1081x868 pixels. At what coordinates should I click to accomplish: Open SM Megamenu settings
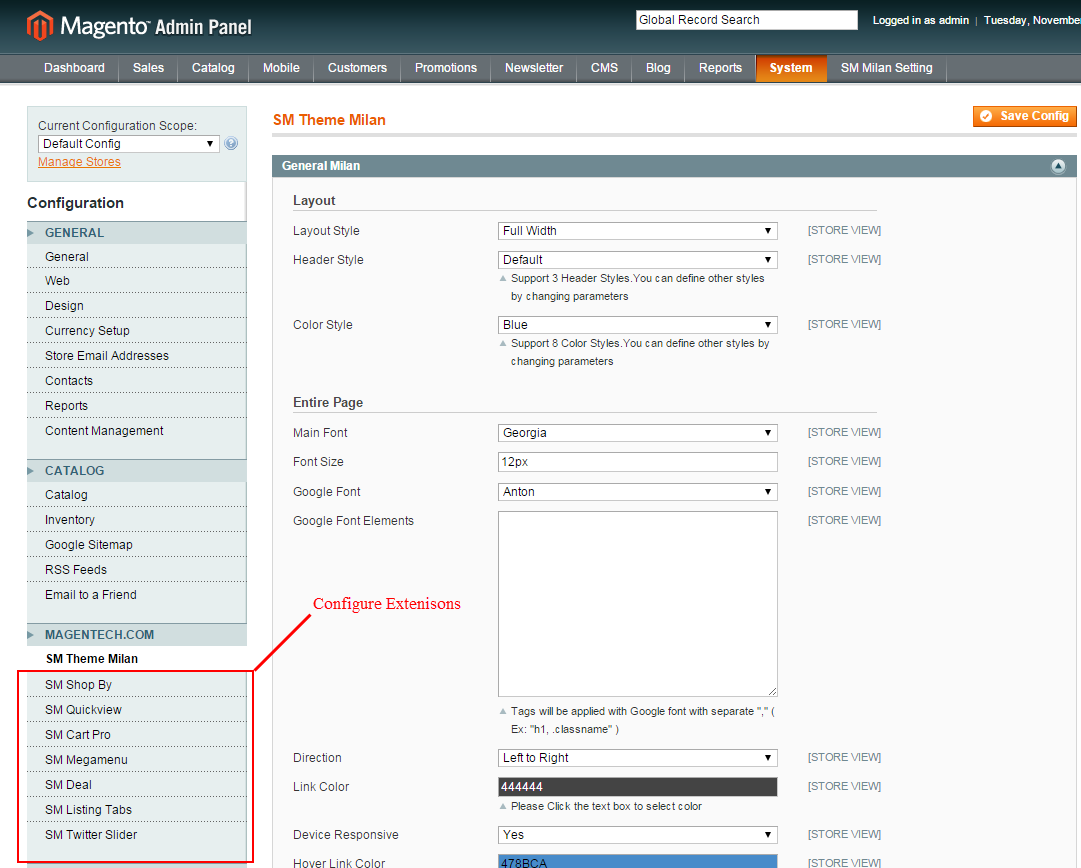[137, 760]
